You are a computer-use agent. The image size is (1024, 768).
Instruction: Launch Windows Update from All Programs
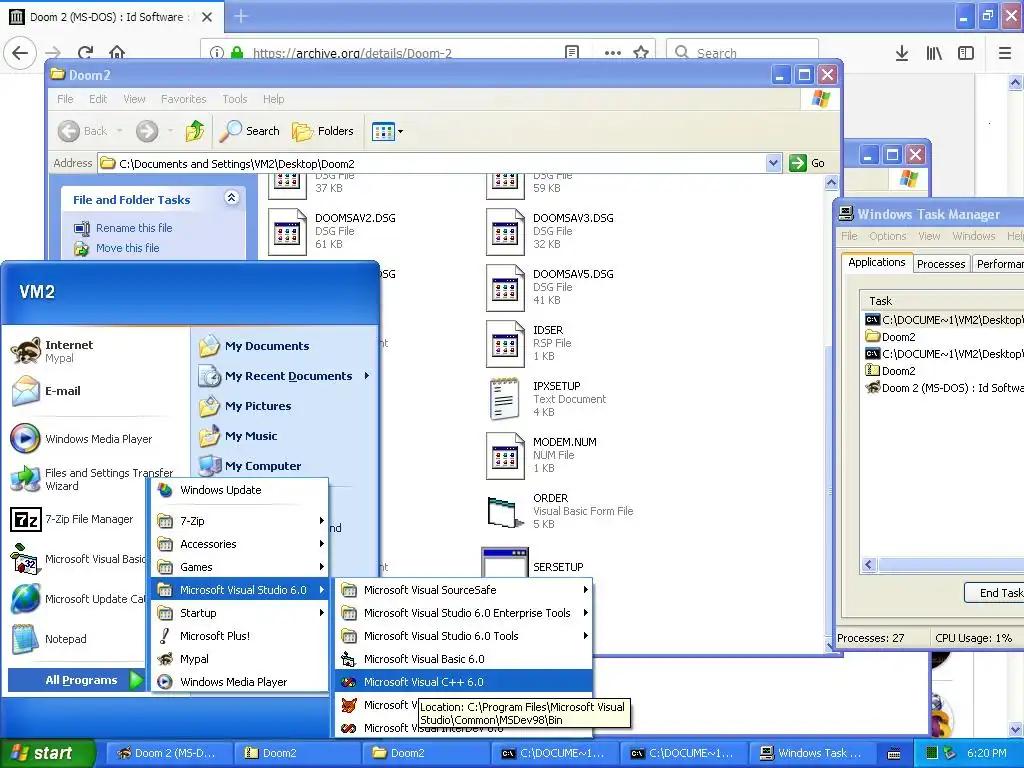pos(240,490)
